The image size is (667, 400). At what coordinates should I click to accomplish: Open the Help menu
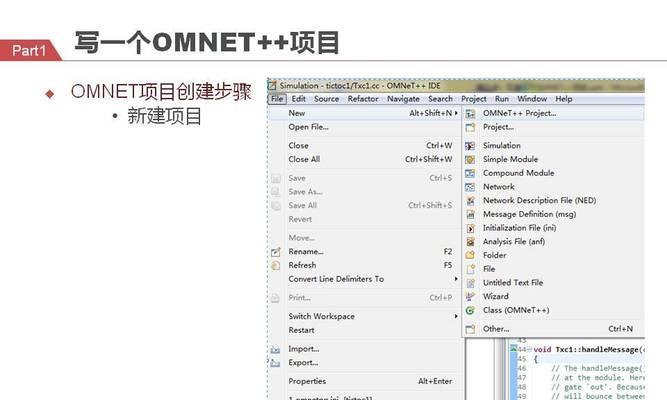pyautogui.click(x=564, y=99)
